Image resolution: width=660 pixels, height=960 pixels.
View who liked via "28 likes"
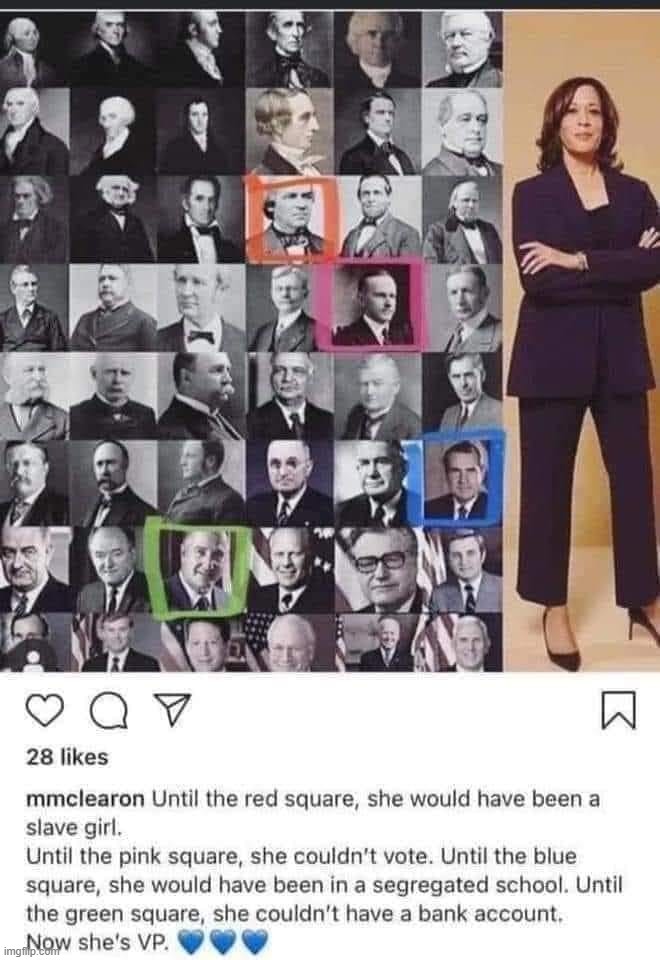pyautogui.click(x=67, y=758)
